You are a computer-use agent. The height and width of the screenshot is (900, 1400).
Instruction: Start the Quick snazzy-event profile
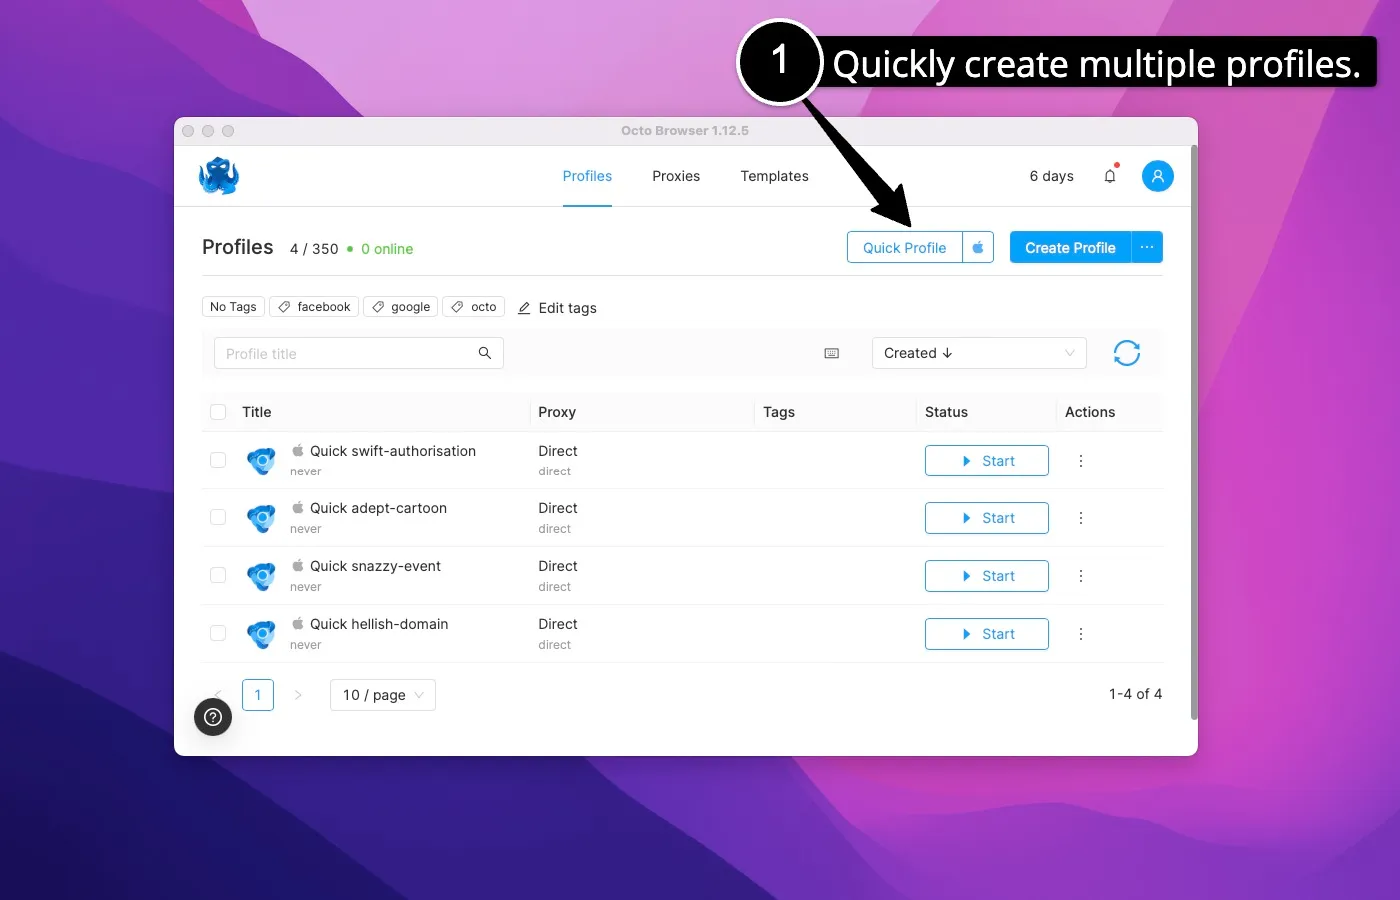coord(986,575)
